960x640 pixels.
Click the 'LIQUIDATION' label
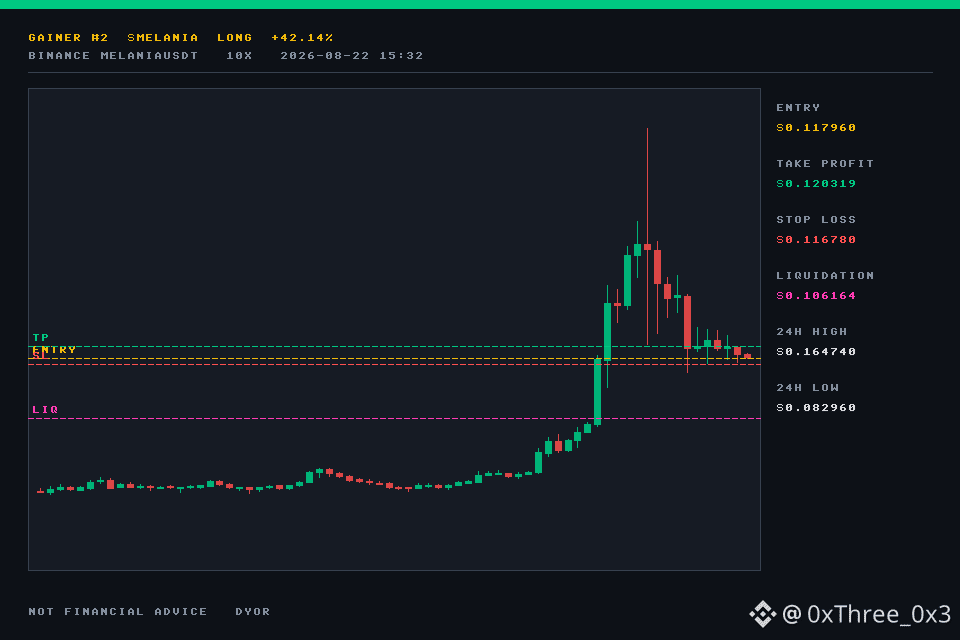click(x=825, y=276)
